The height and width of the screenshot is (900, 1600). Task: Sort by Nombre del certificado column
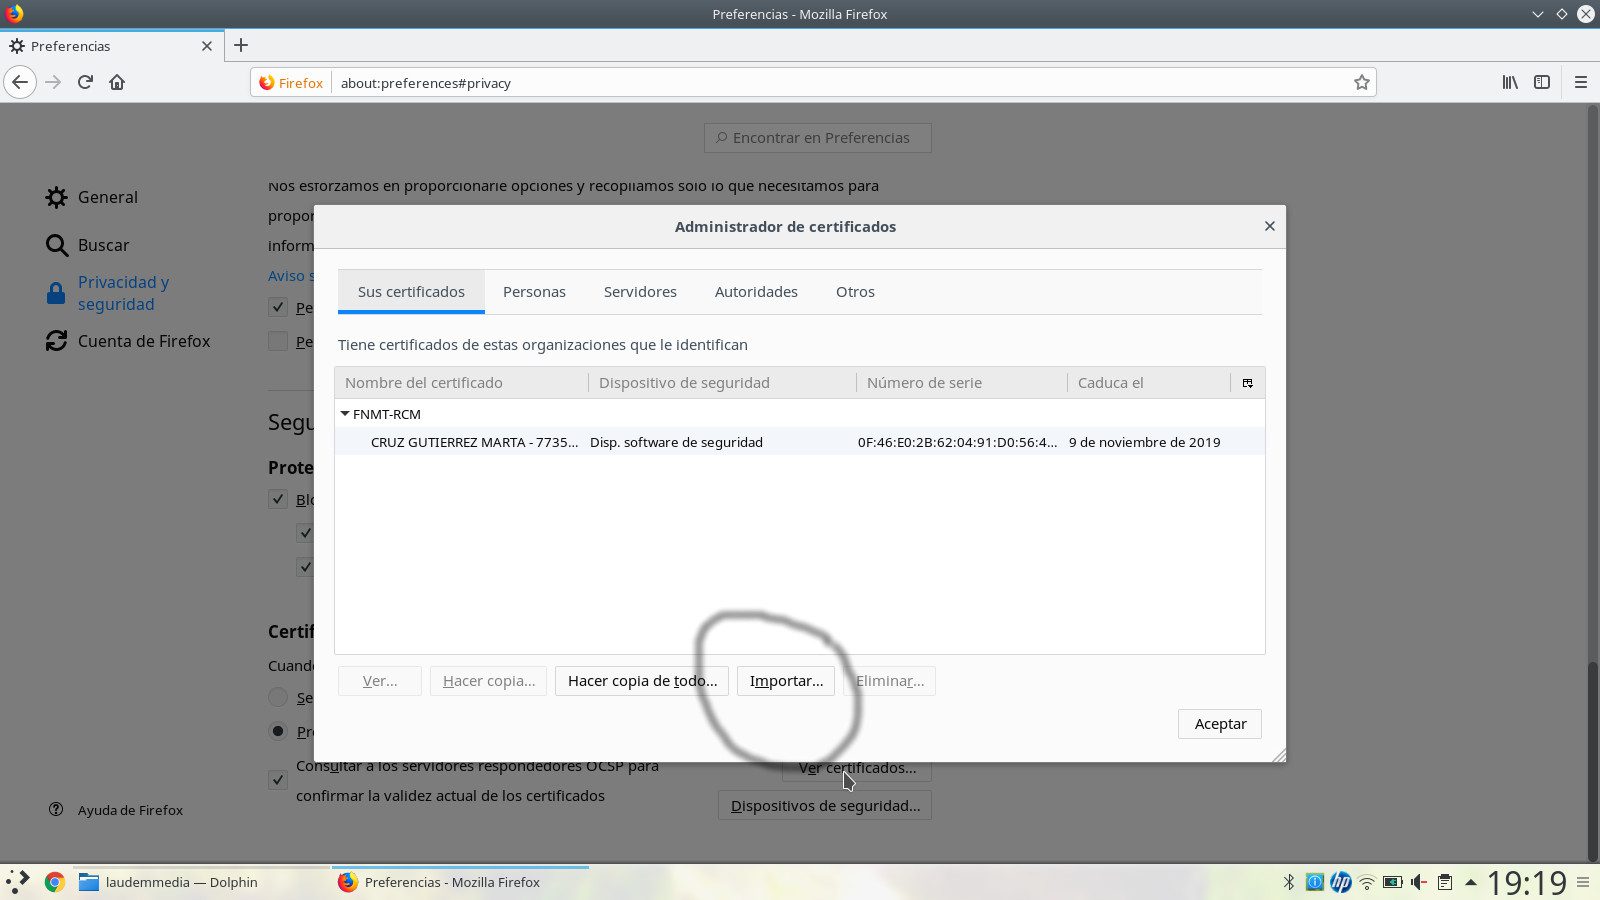462,383
